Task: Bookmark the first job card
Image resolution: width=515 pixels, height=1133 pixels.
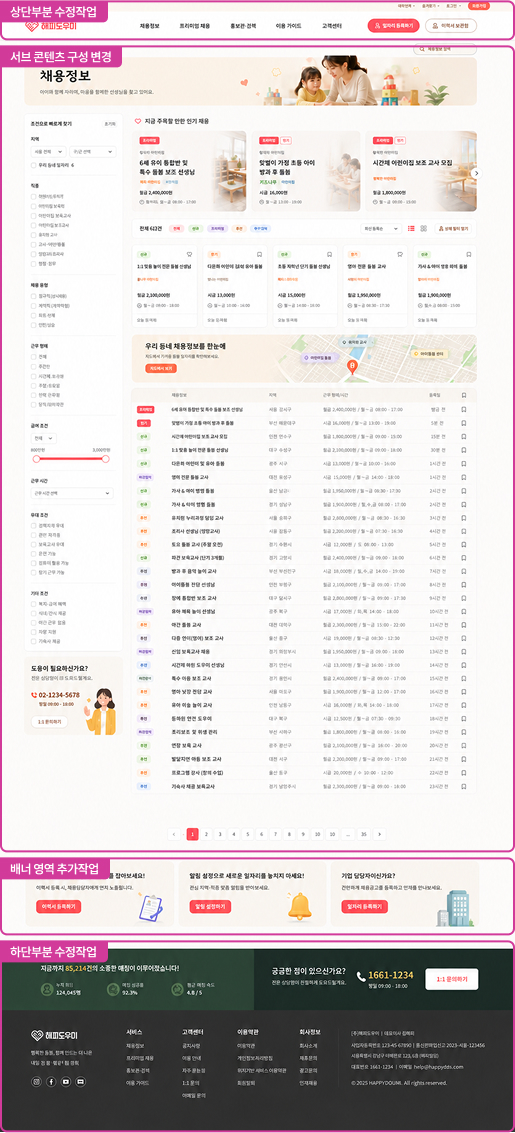Action: [x=189, y=254]
